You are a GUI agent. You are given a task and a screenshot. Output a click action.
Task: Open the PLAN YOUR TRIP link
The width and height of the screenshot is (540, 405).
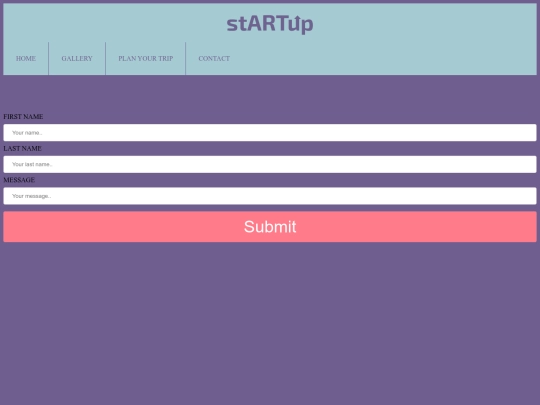click(145, 59)
